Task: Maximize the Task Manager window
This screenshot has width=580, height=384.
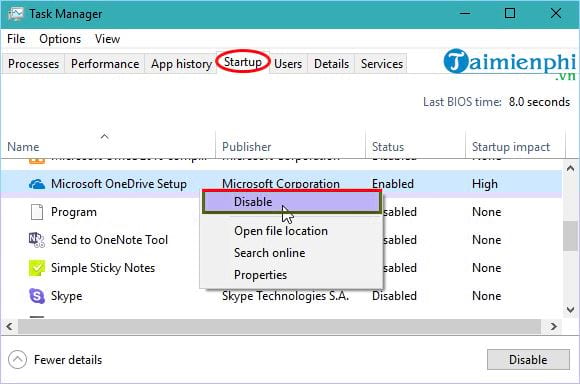Action: pyautogui.click(x=510, y=14)
